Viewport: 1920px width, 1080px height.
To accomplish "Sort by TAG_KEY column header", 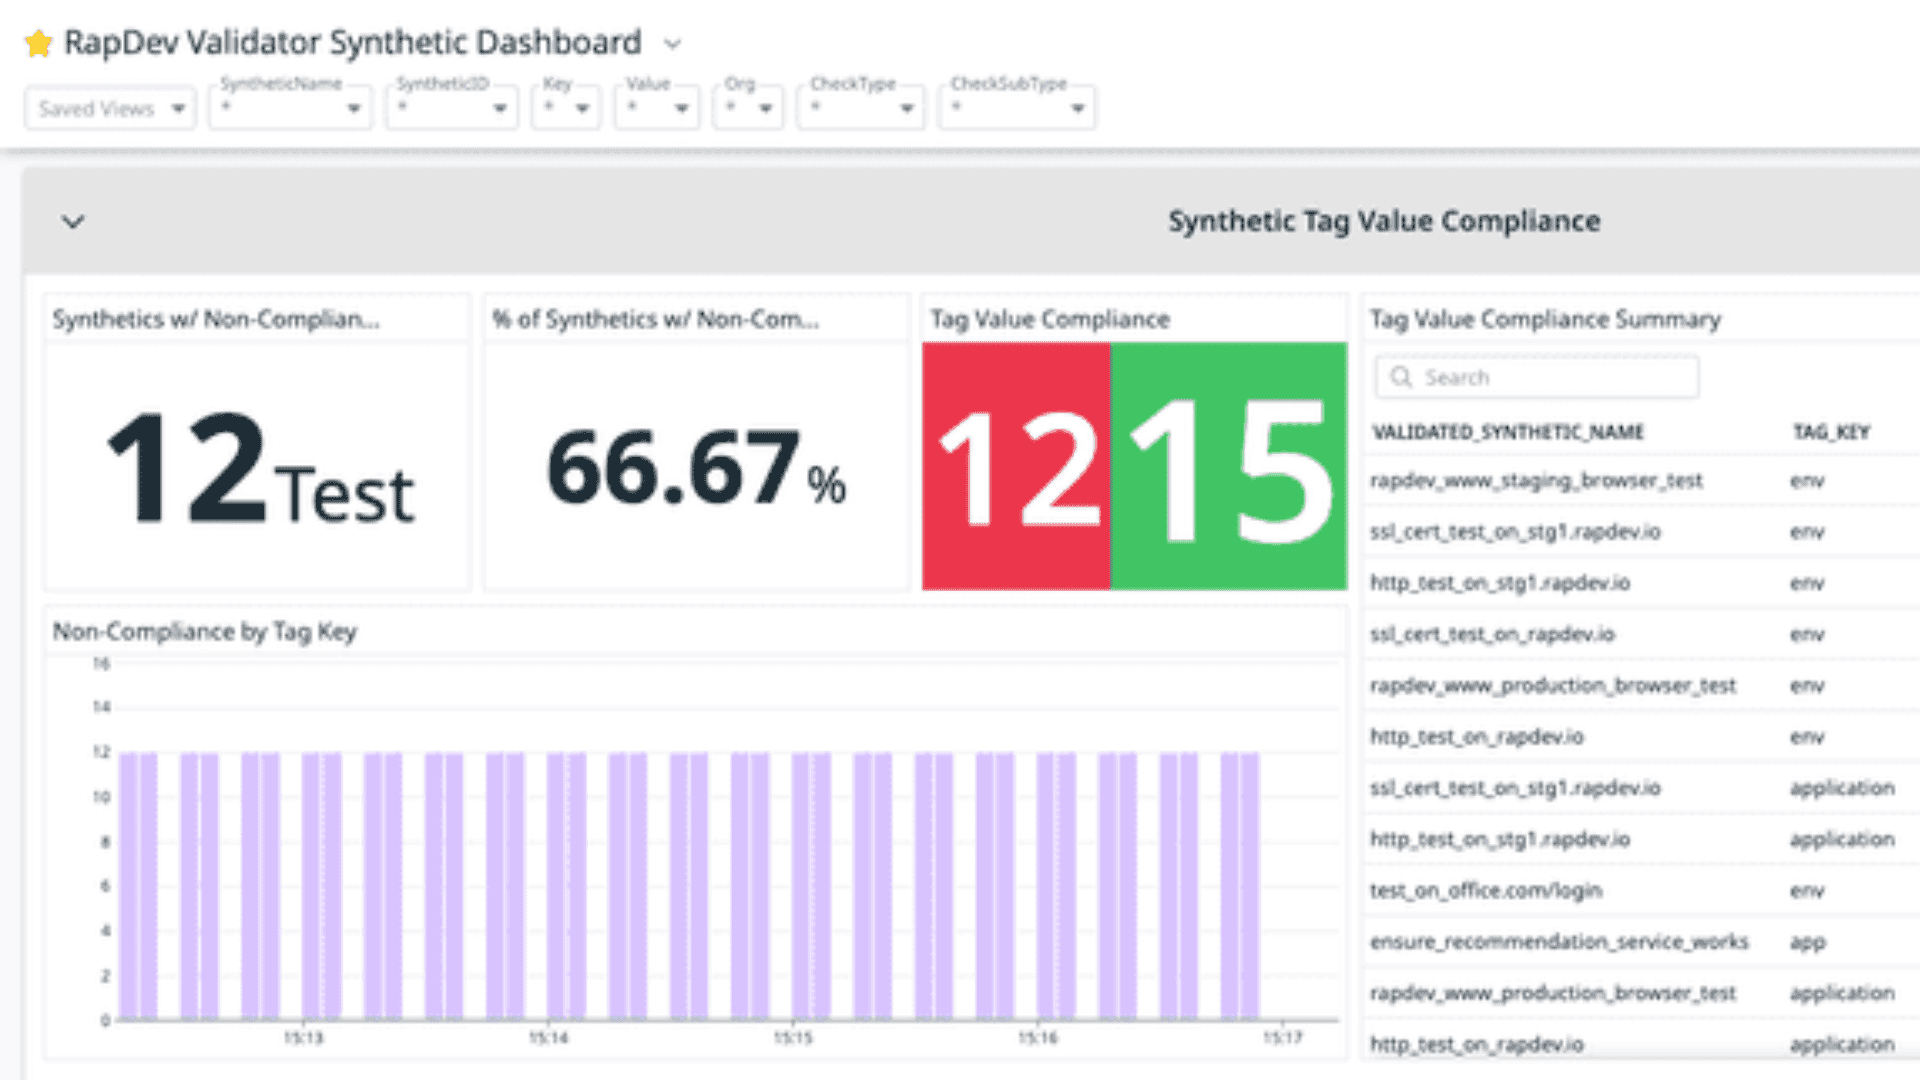I will (1831, 432).
